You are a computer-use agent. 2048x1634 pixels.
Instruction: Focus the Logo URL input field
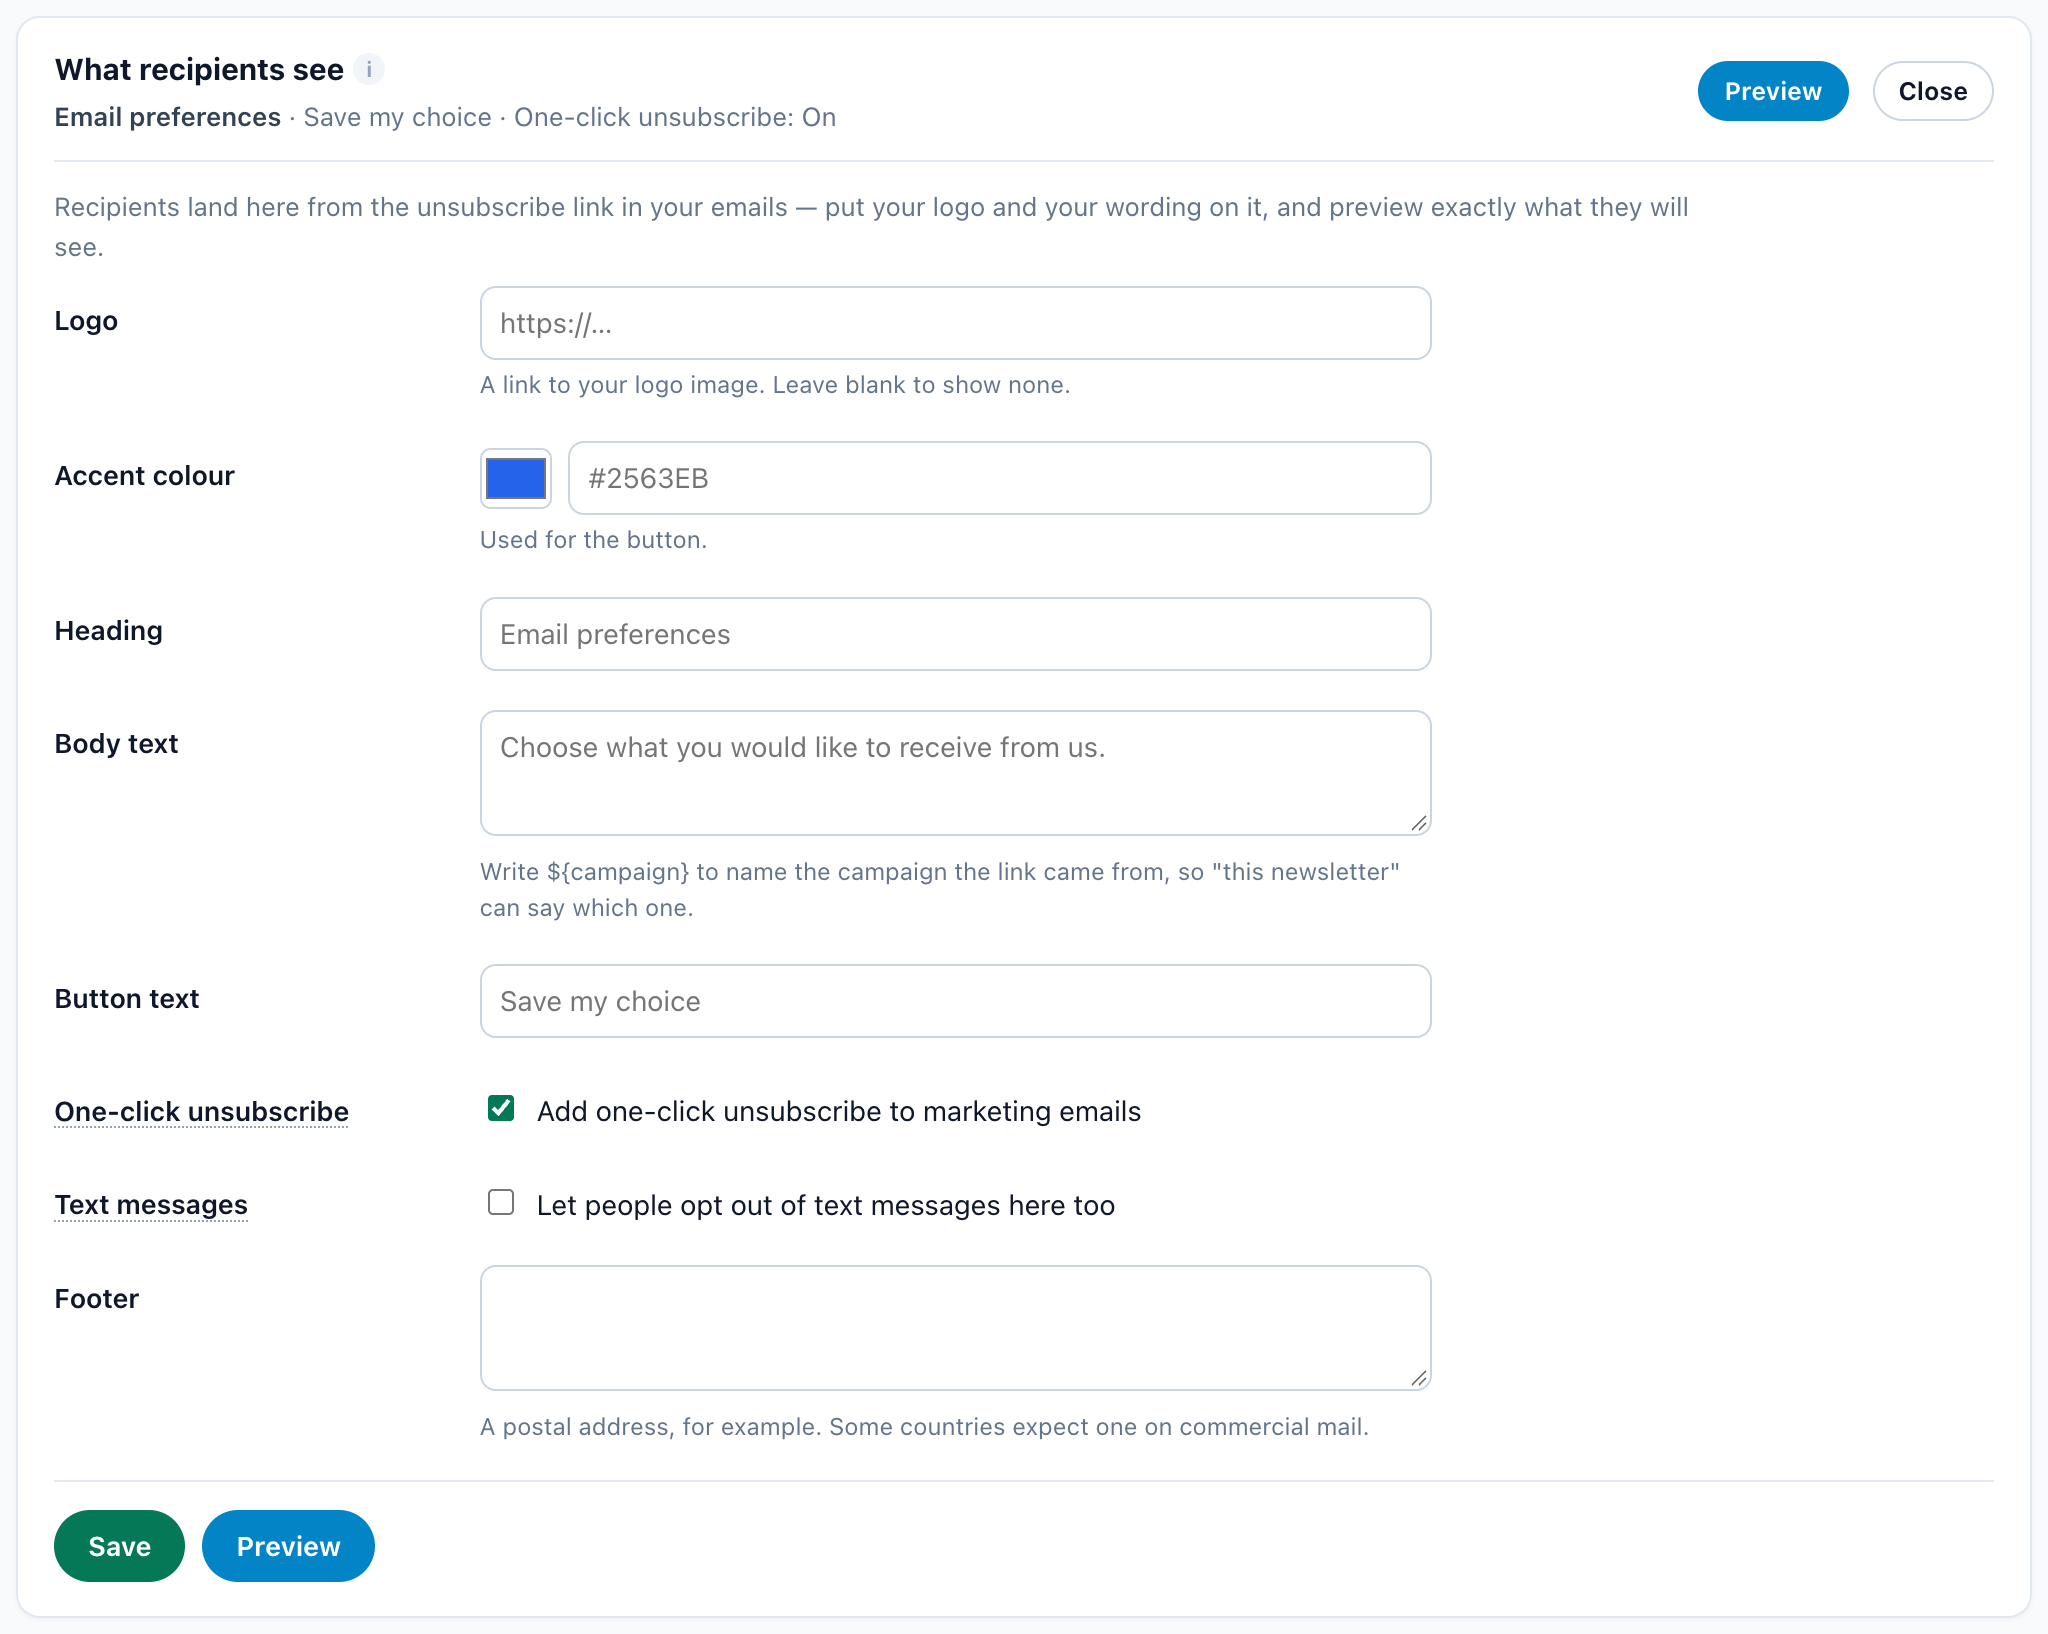955,323
